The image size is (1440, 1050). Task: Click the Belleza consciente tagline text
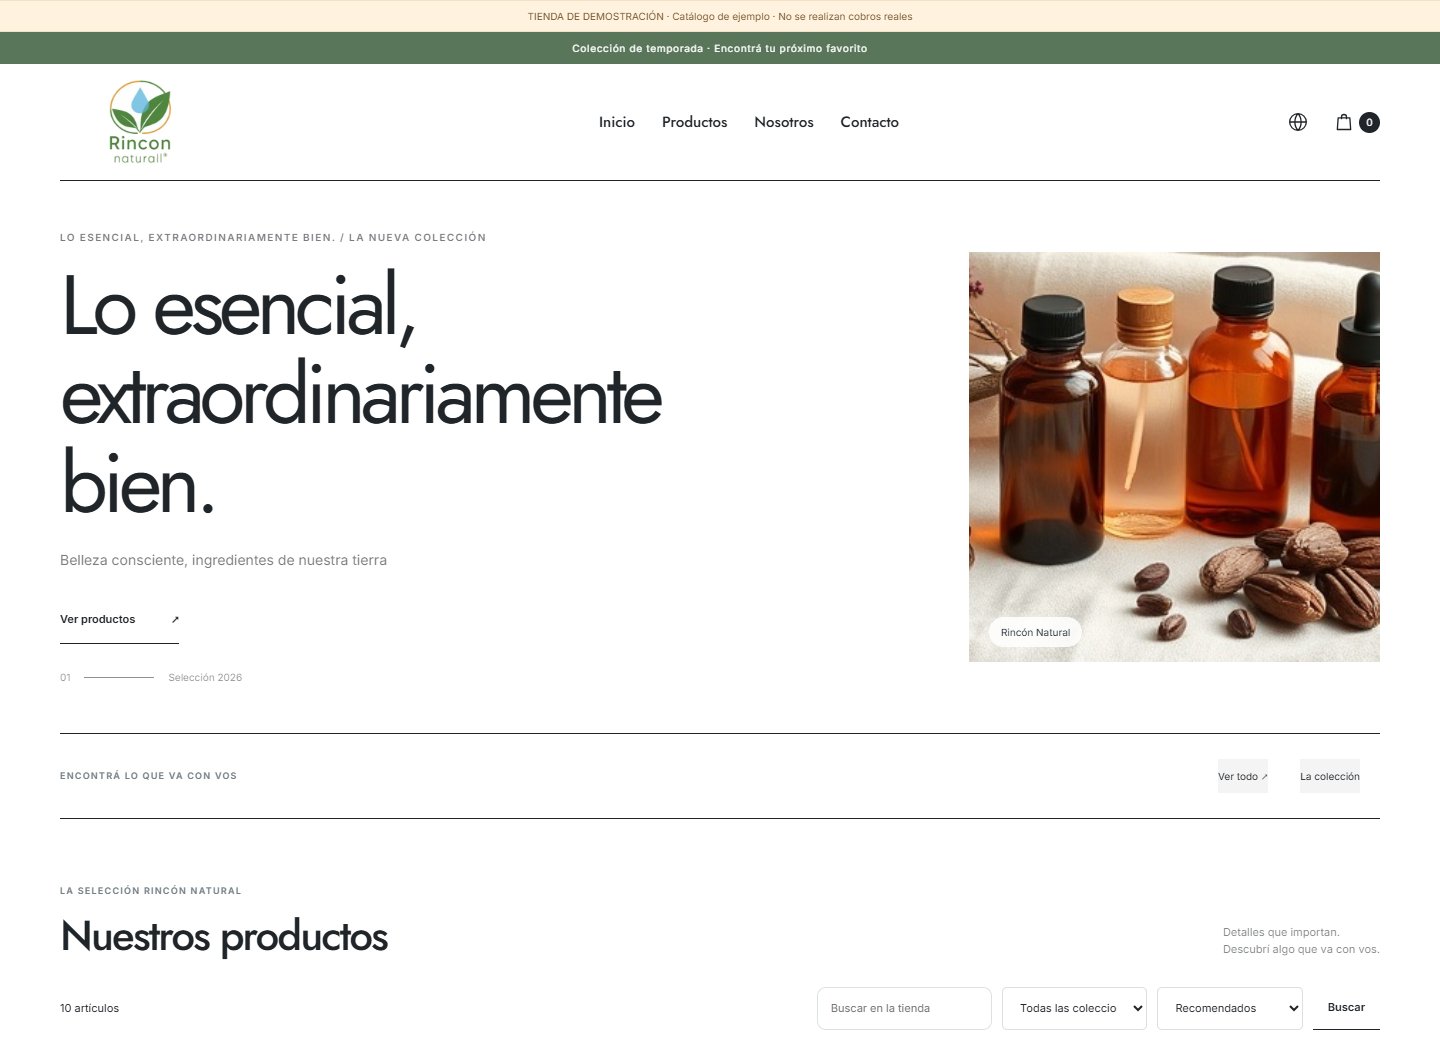click(223, 560)
